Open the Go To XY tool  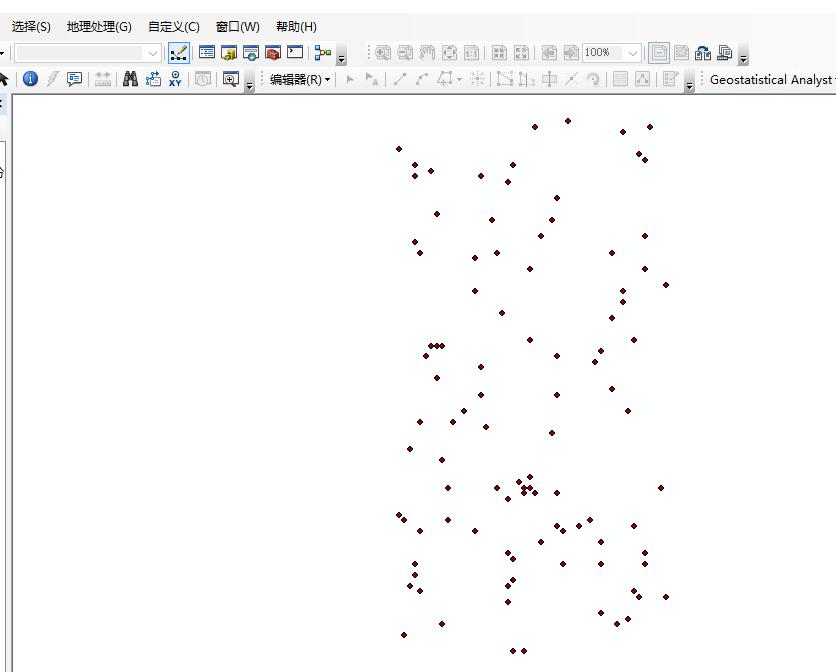175,79
